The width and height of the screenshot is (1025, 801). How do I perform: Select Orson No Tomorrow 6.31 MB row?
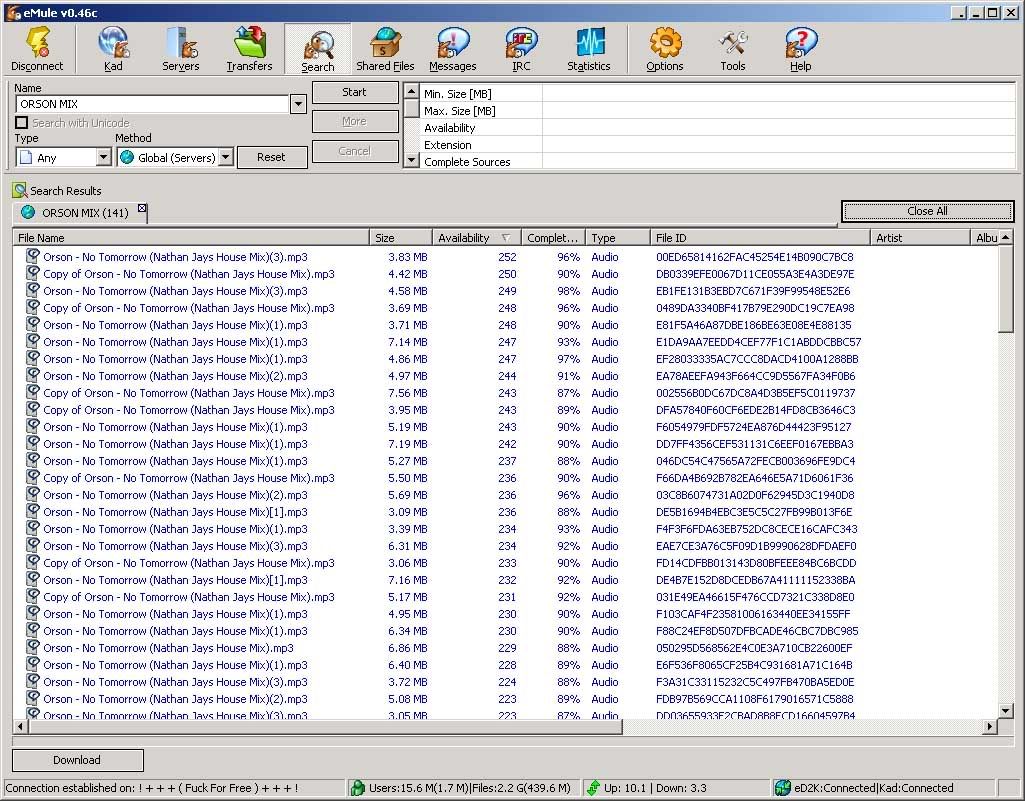506,546
